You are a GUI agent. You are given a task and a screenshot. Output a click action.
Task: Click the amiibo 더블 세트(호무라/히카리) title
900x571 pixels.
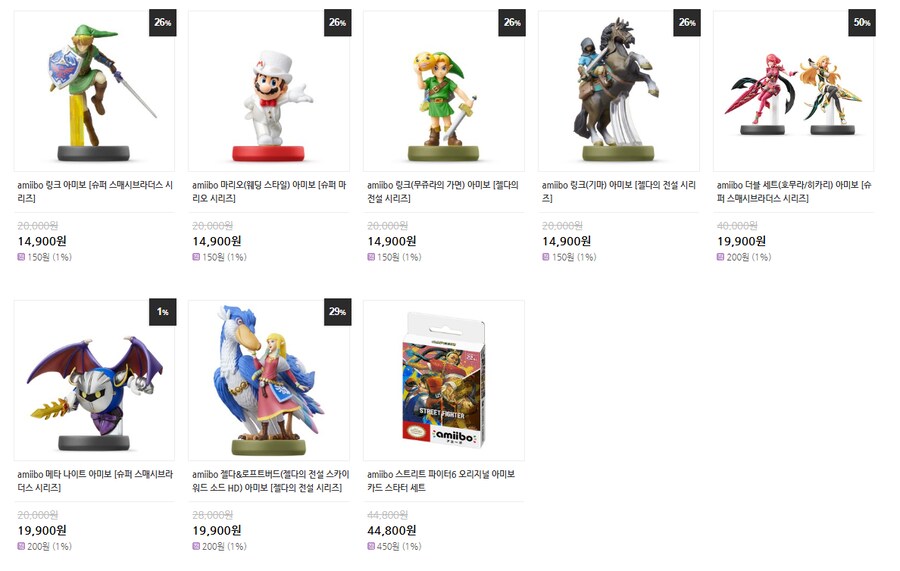click(794, 192)
